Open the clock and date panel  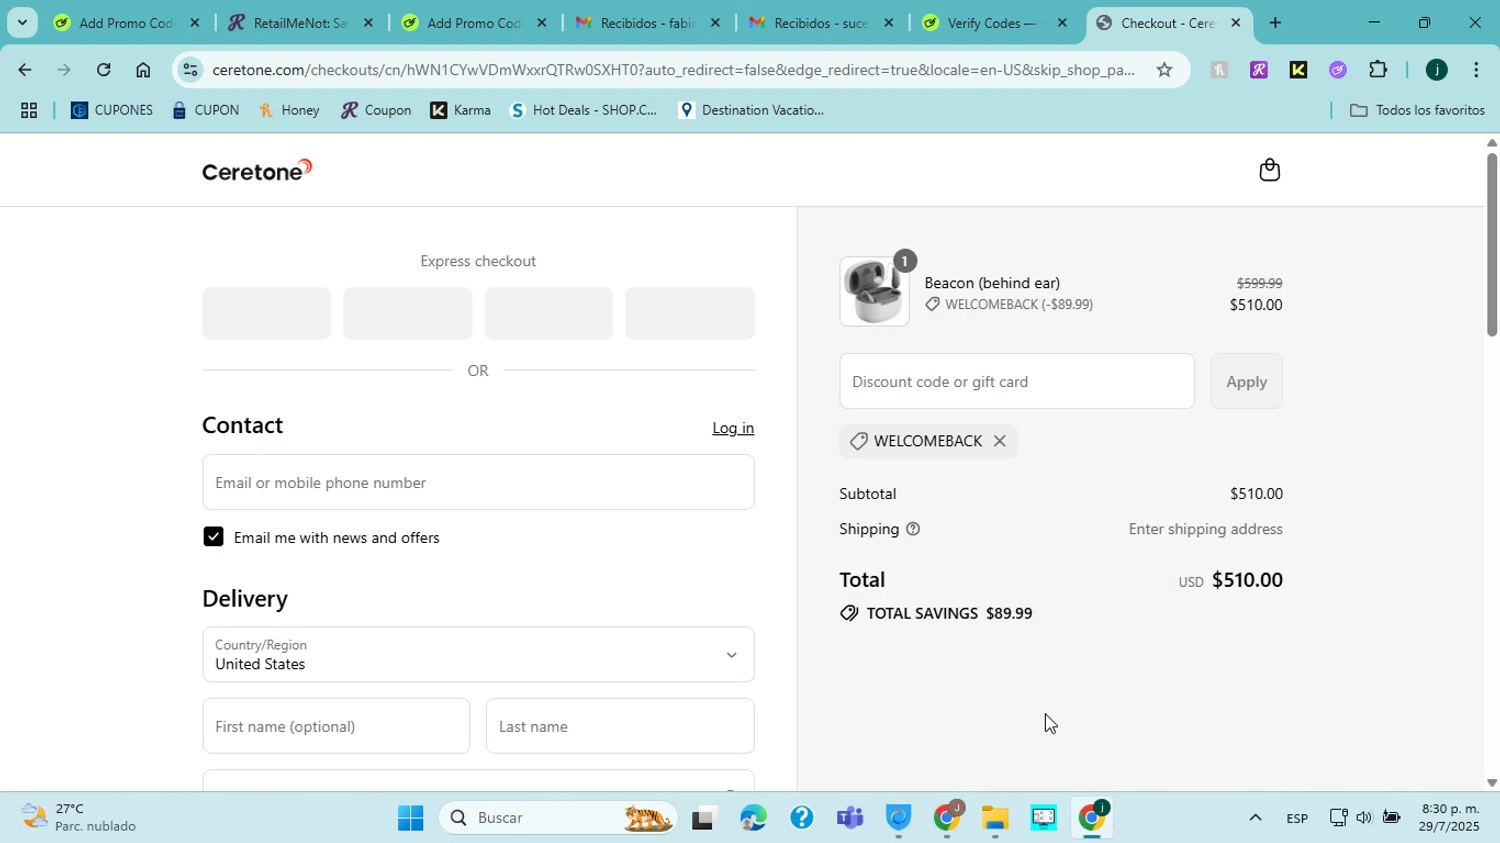tap(1449, 818)
